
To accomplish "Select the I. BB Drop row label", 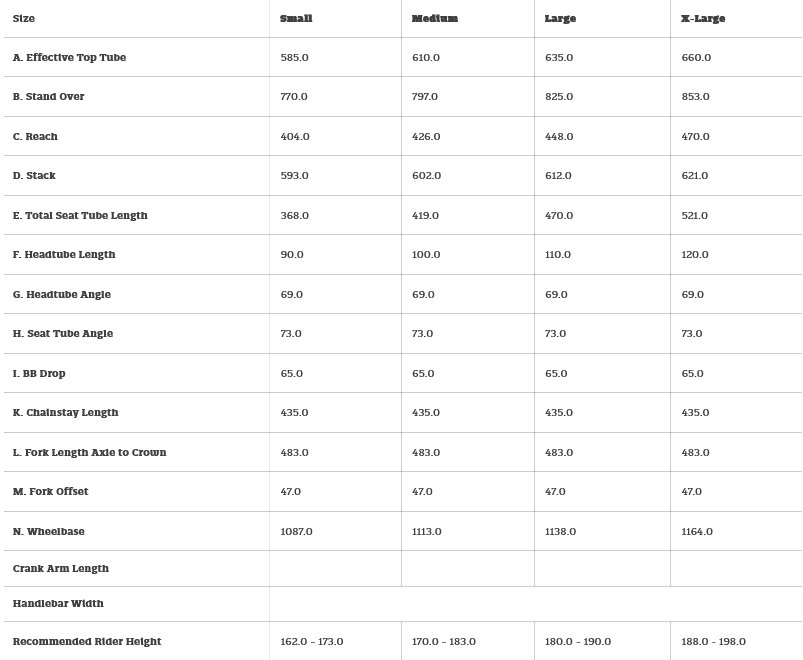I will (x=39, y=374).
